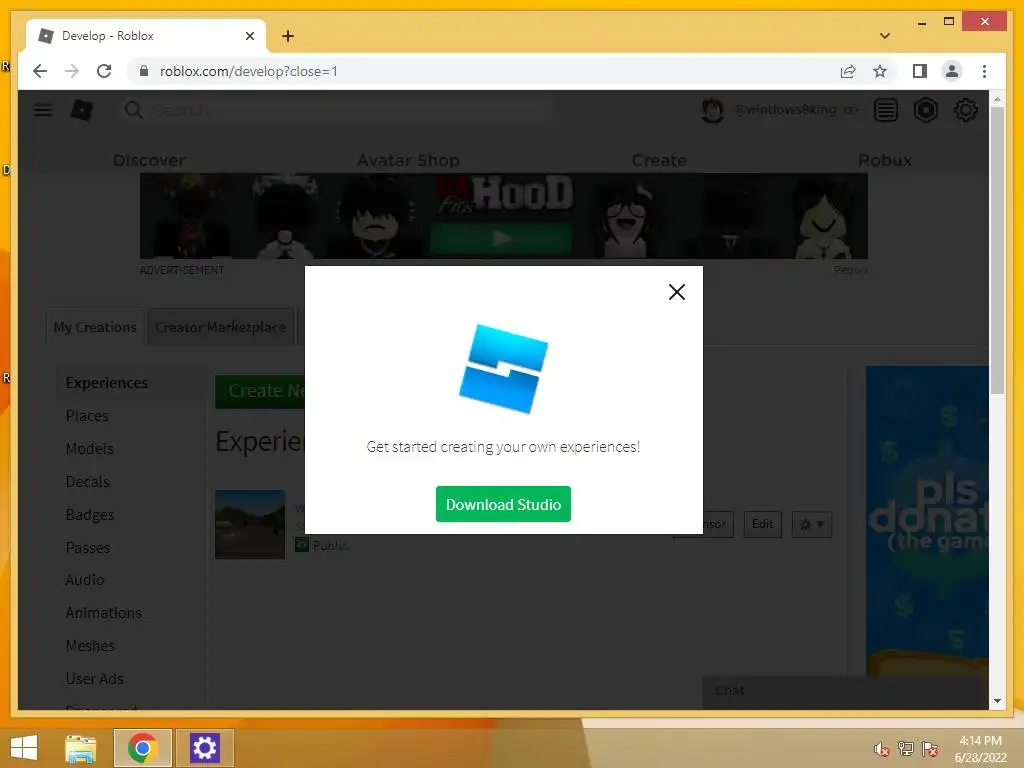Select Badges in the sidebar
This screenshot has width=1024, height=768.
pyautogui.click(x=89, y=515)
